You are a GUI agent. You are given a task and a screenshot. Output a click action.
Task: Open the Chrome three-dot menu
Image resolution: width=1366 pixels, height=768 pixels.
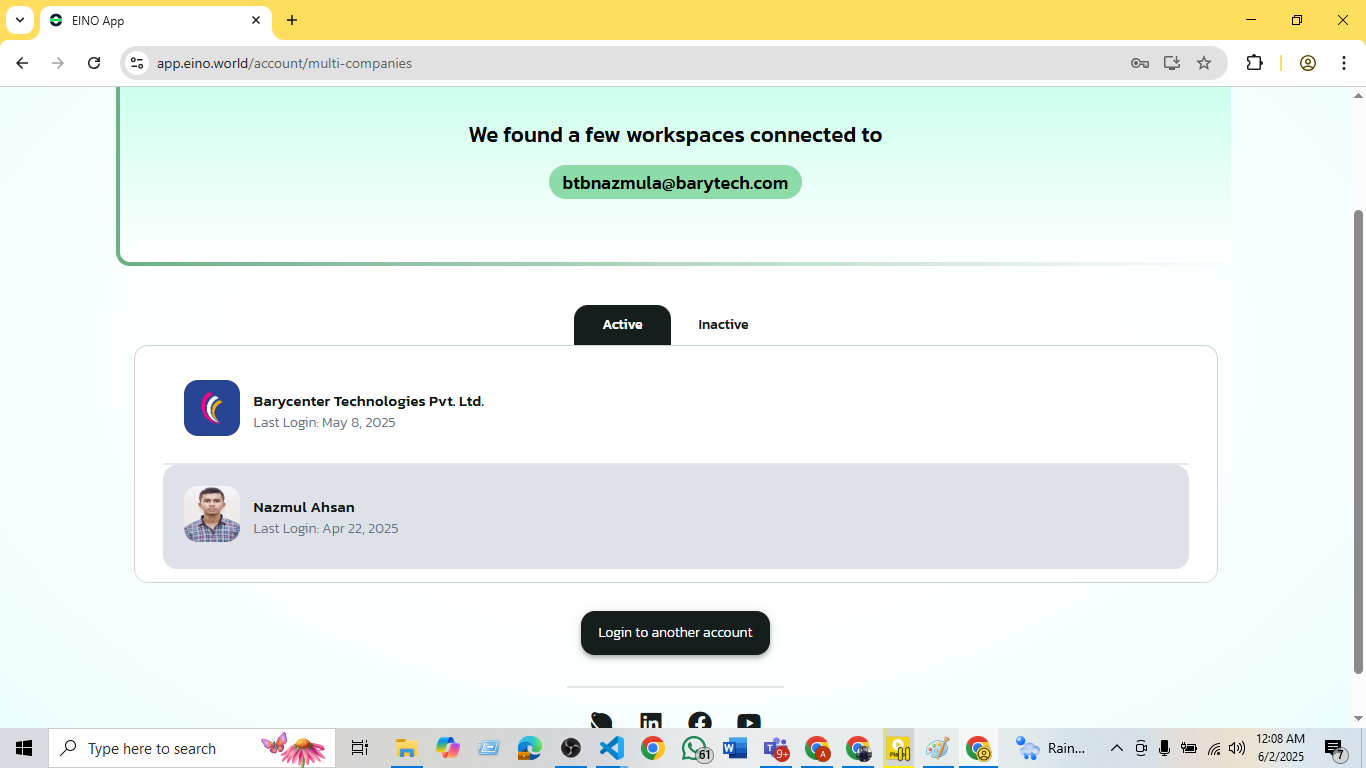(x=1344, y=63)
